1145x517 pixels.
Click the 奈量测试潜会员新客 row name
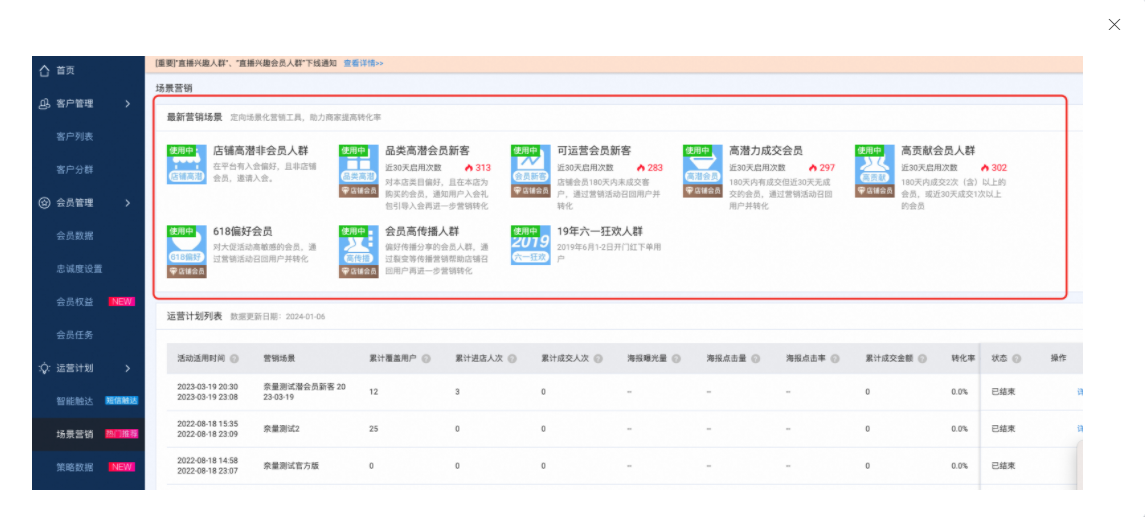coord(304,391)
